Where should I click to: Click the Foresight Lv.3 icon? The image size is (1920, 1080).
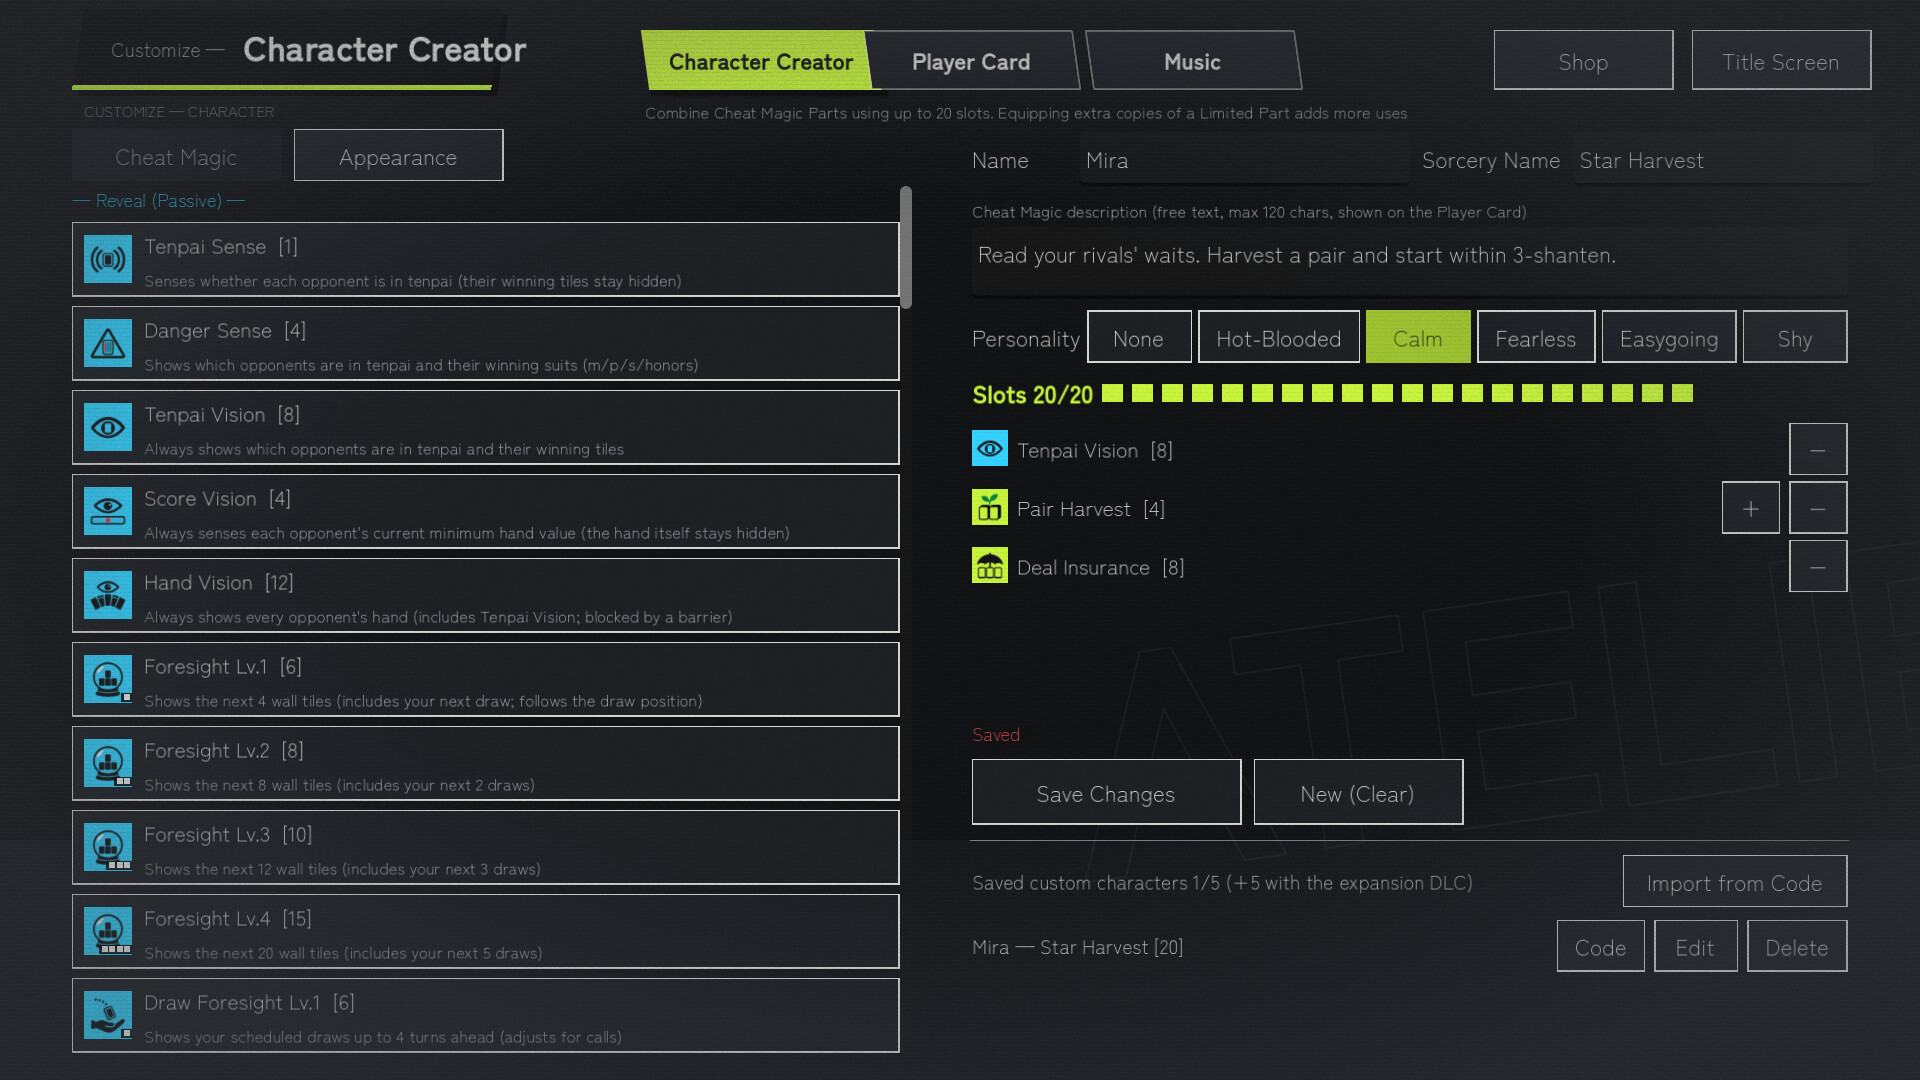point(108,848)
